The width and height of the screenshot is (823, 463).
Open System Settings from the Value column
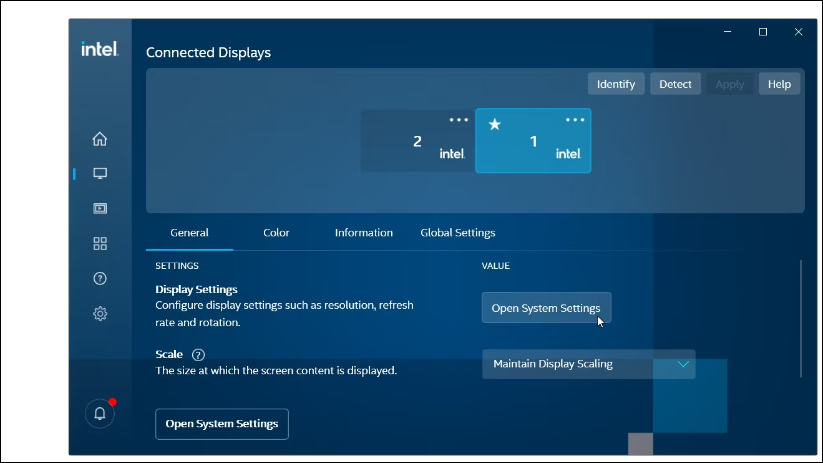(546, 308)
